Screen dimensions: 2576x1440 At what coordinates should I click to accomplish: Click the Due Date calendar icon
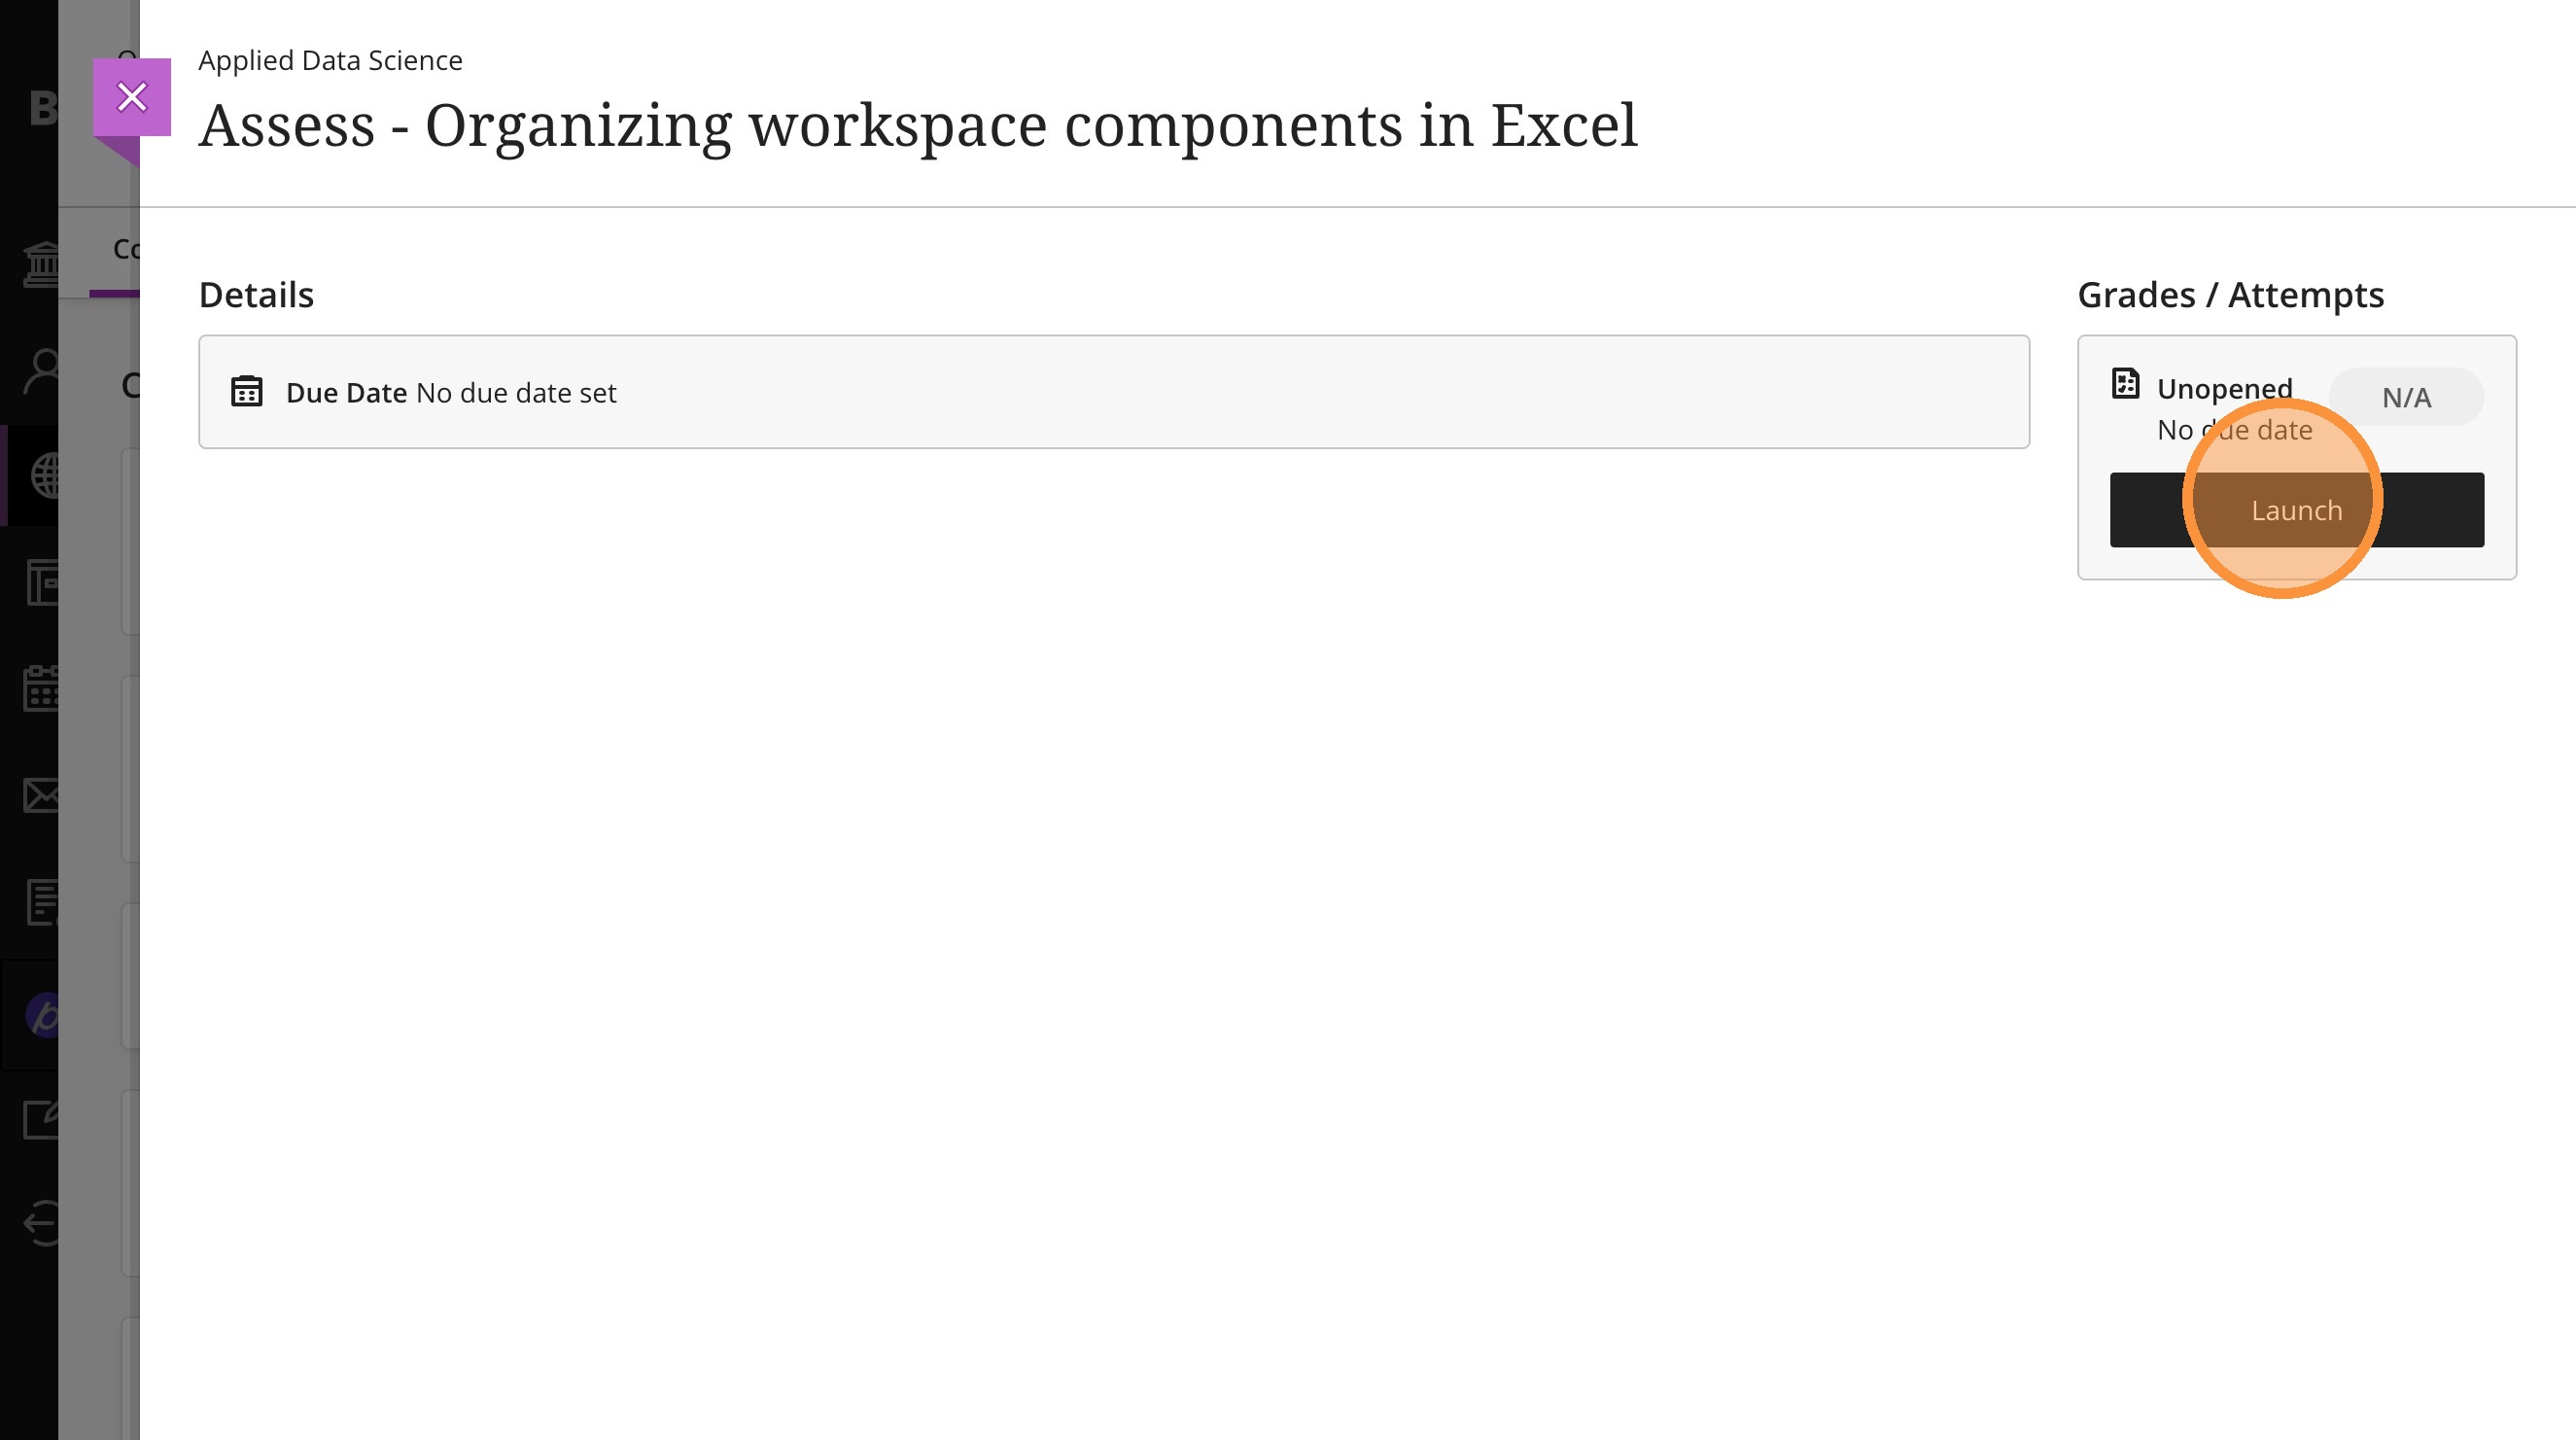point(246,392)
